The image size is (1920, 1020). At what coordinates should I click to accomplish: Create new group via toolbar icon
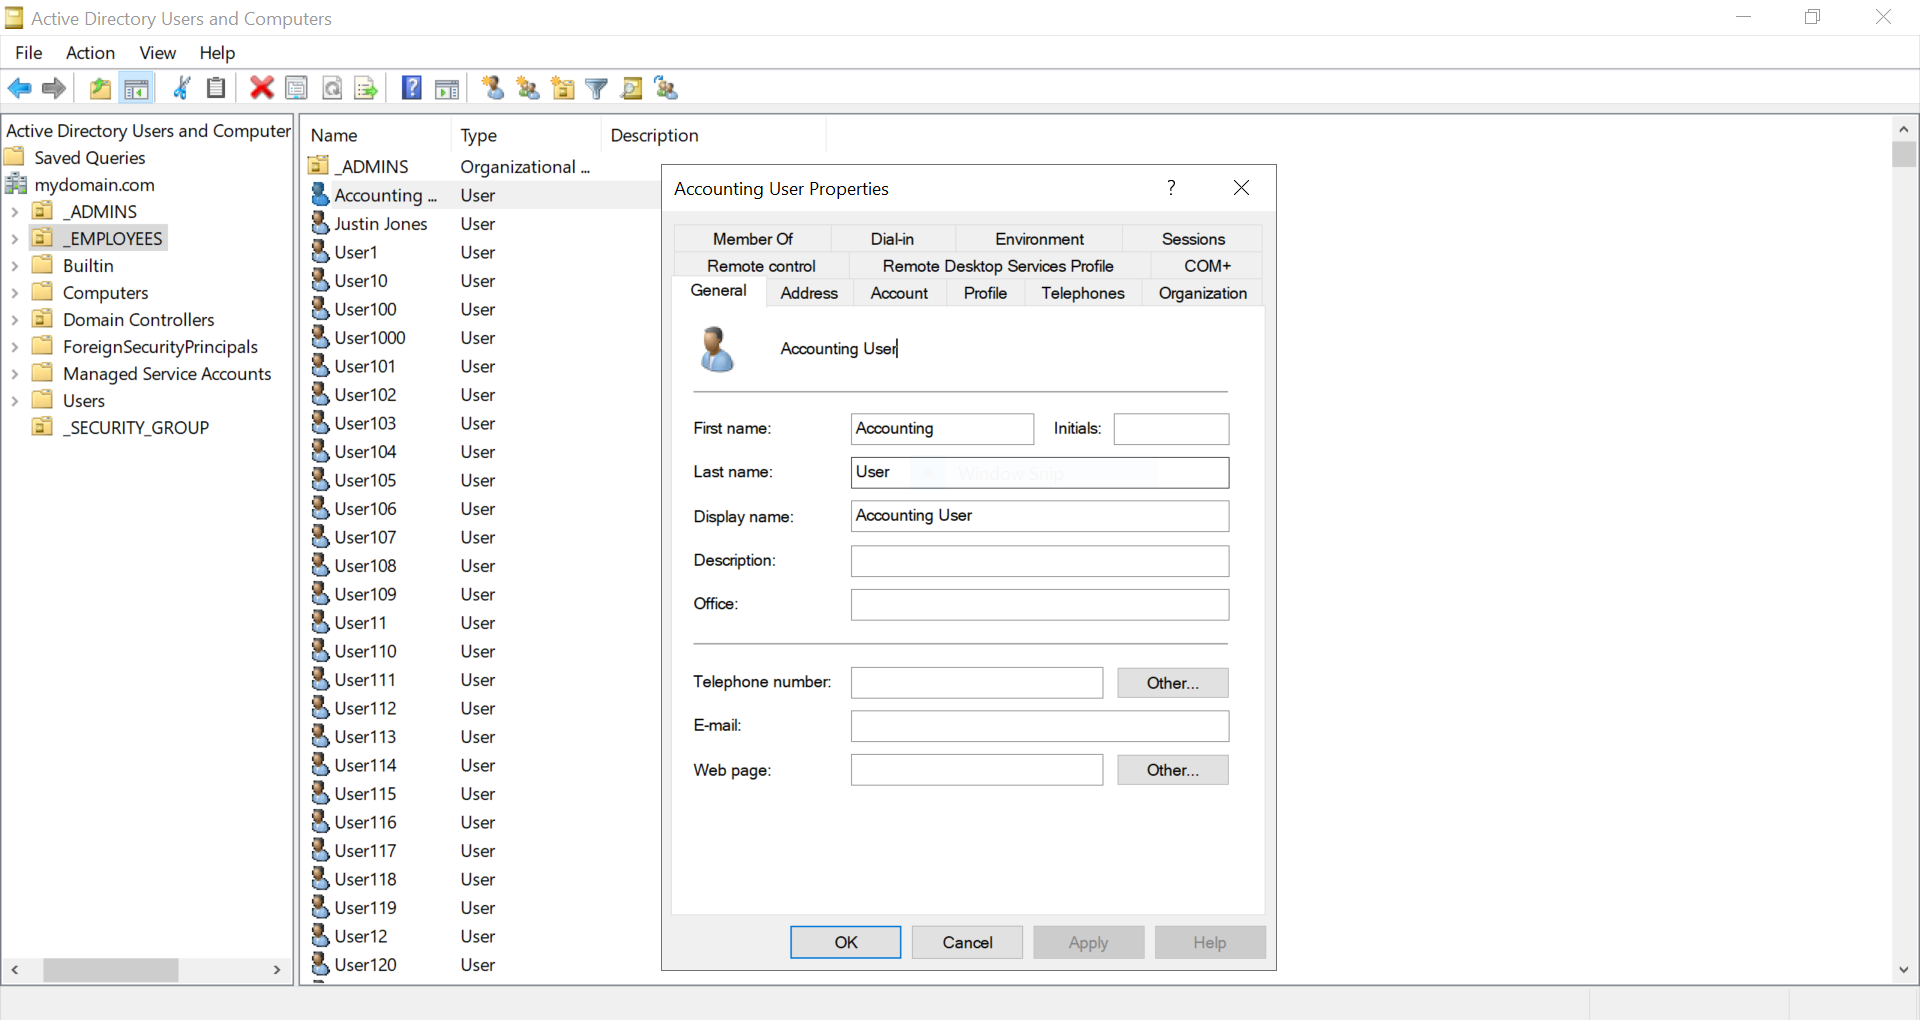(x=528, y=89)
